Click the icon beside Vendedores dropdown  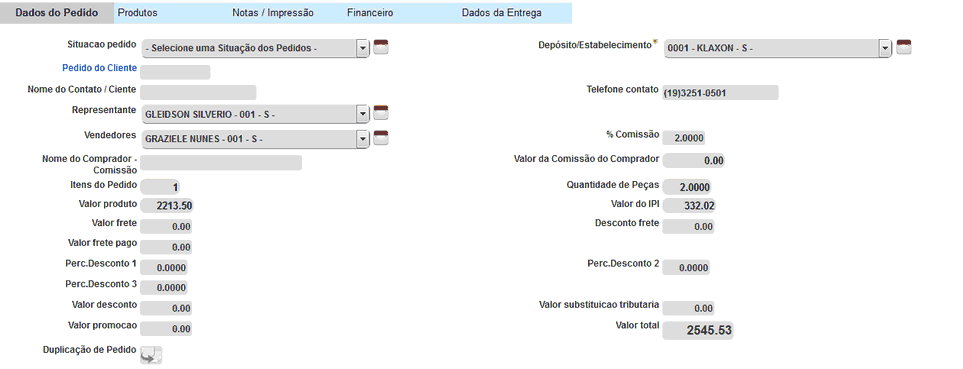pyautogui.click(x=381, y=138)
